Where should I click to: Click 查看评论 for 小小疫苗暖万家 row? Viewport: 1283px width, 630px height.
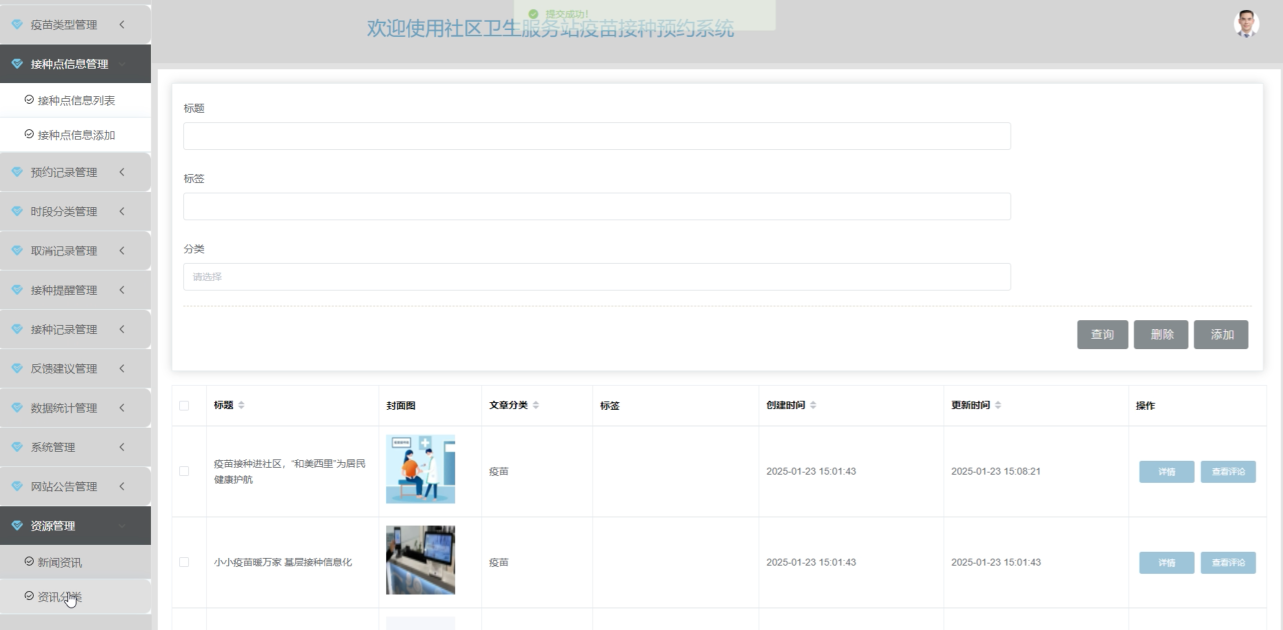(x=1228, y=563)
